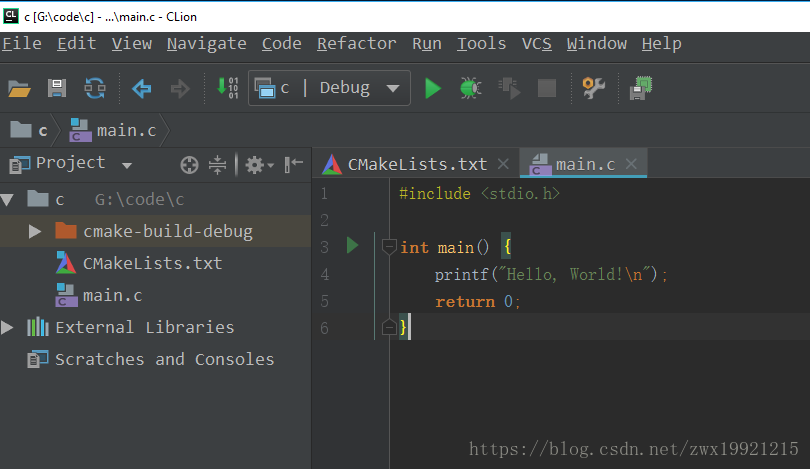The height and width of the screenshot is (469, 810).
Task: Expand the cmake-build-debug folder arrow
Action: [35, 231]
